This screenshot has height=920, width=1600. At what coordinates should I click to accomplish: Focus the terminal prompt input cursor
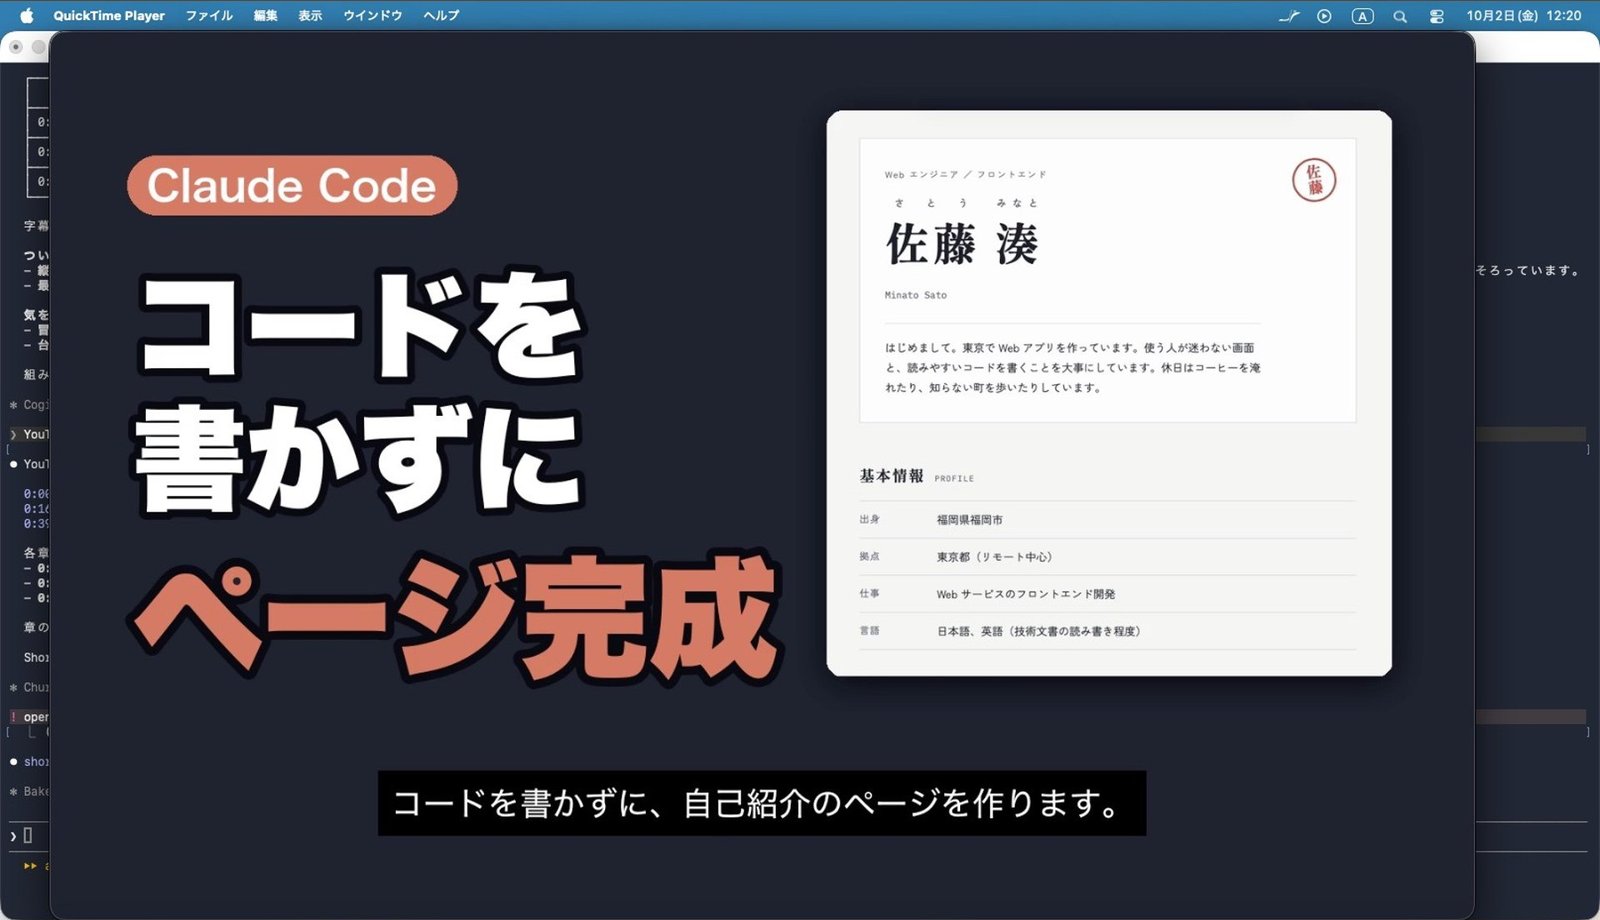[28, 835]
